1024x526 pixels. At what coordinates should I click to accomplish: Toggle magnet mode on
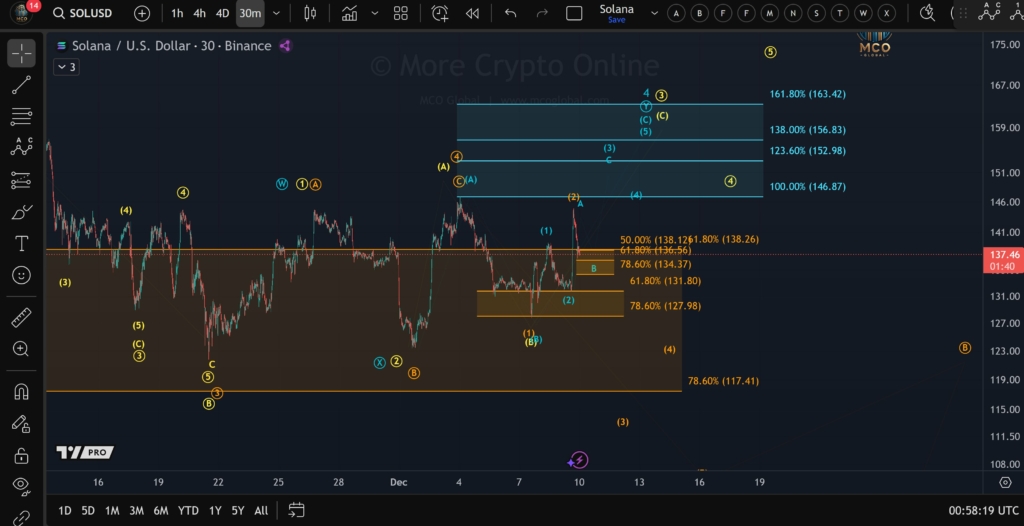(x=21, y=392)
